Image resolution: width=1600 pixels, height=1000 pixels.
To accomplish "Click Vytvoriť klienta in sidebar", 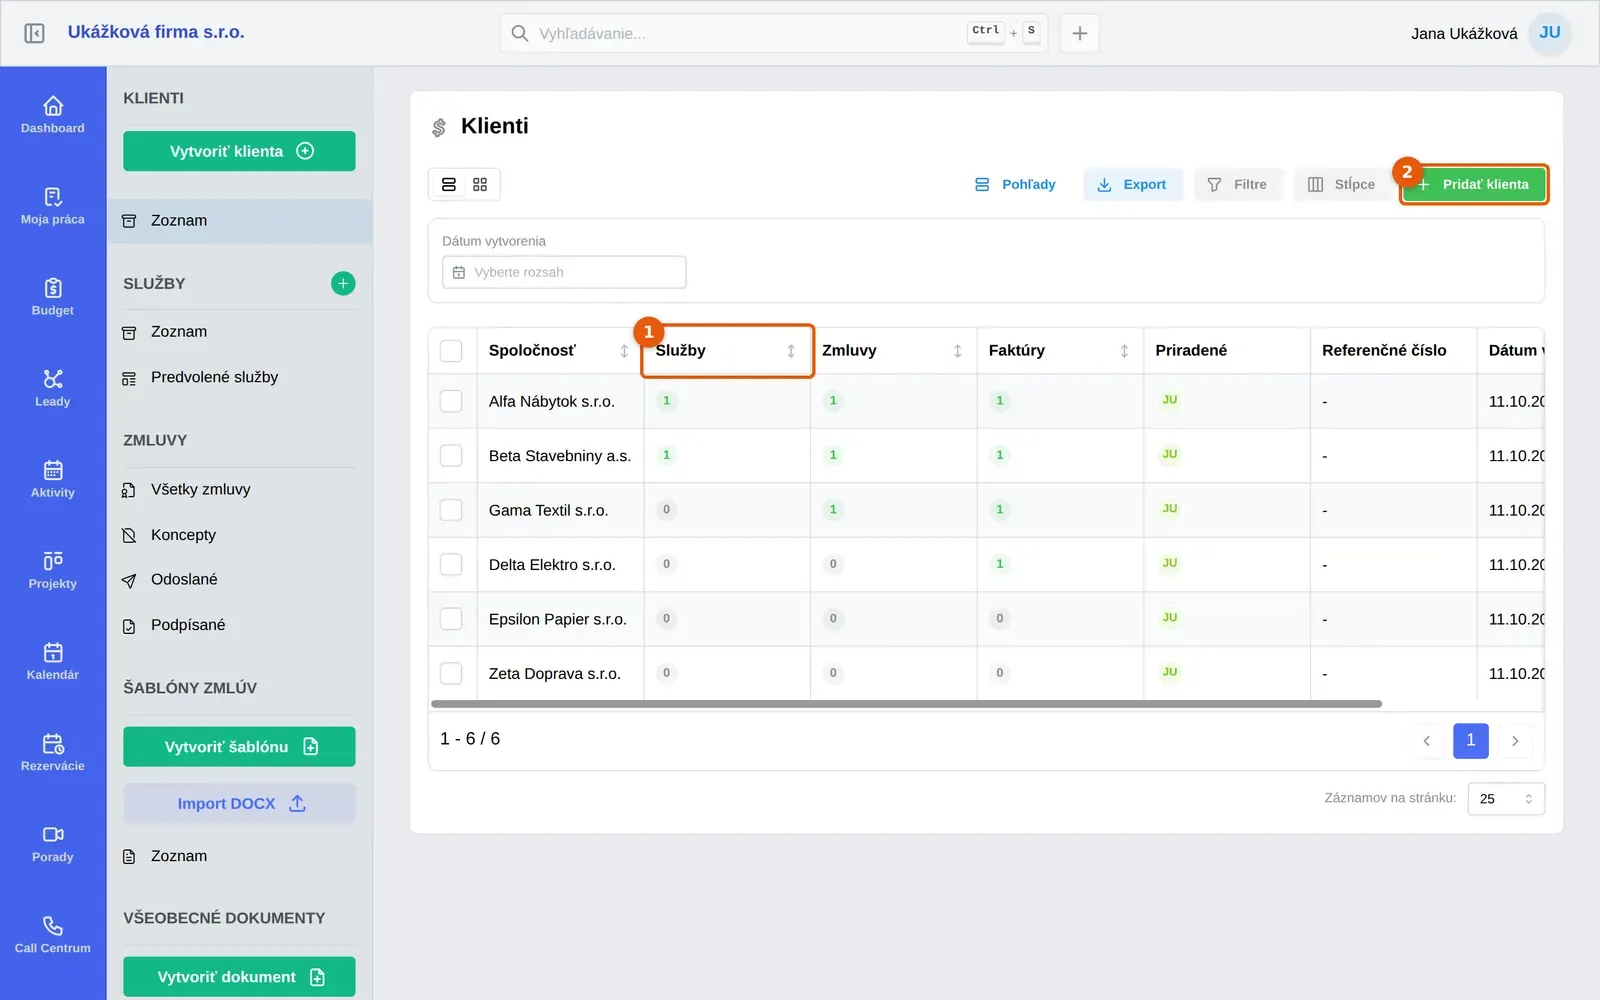I will 239,151.
